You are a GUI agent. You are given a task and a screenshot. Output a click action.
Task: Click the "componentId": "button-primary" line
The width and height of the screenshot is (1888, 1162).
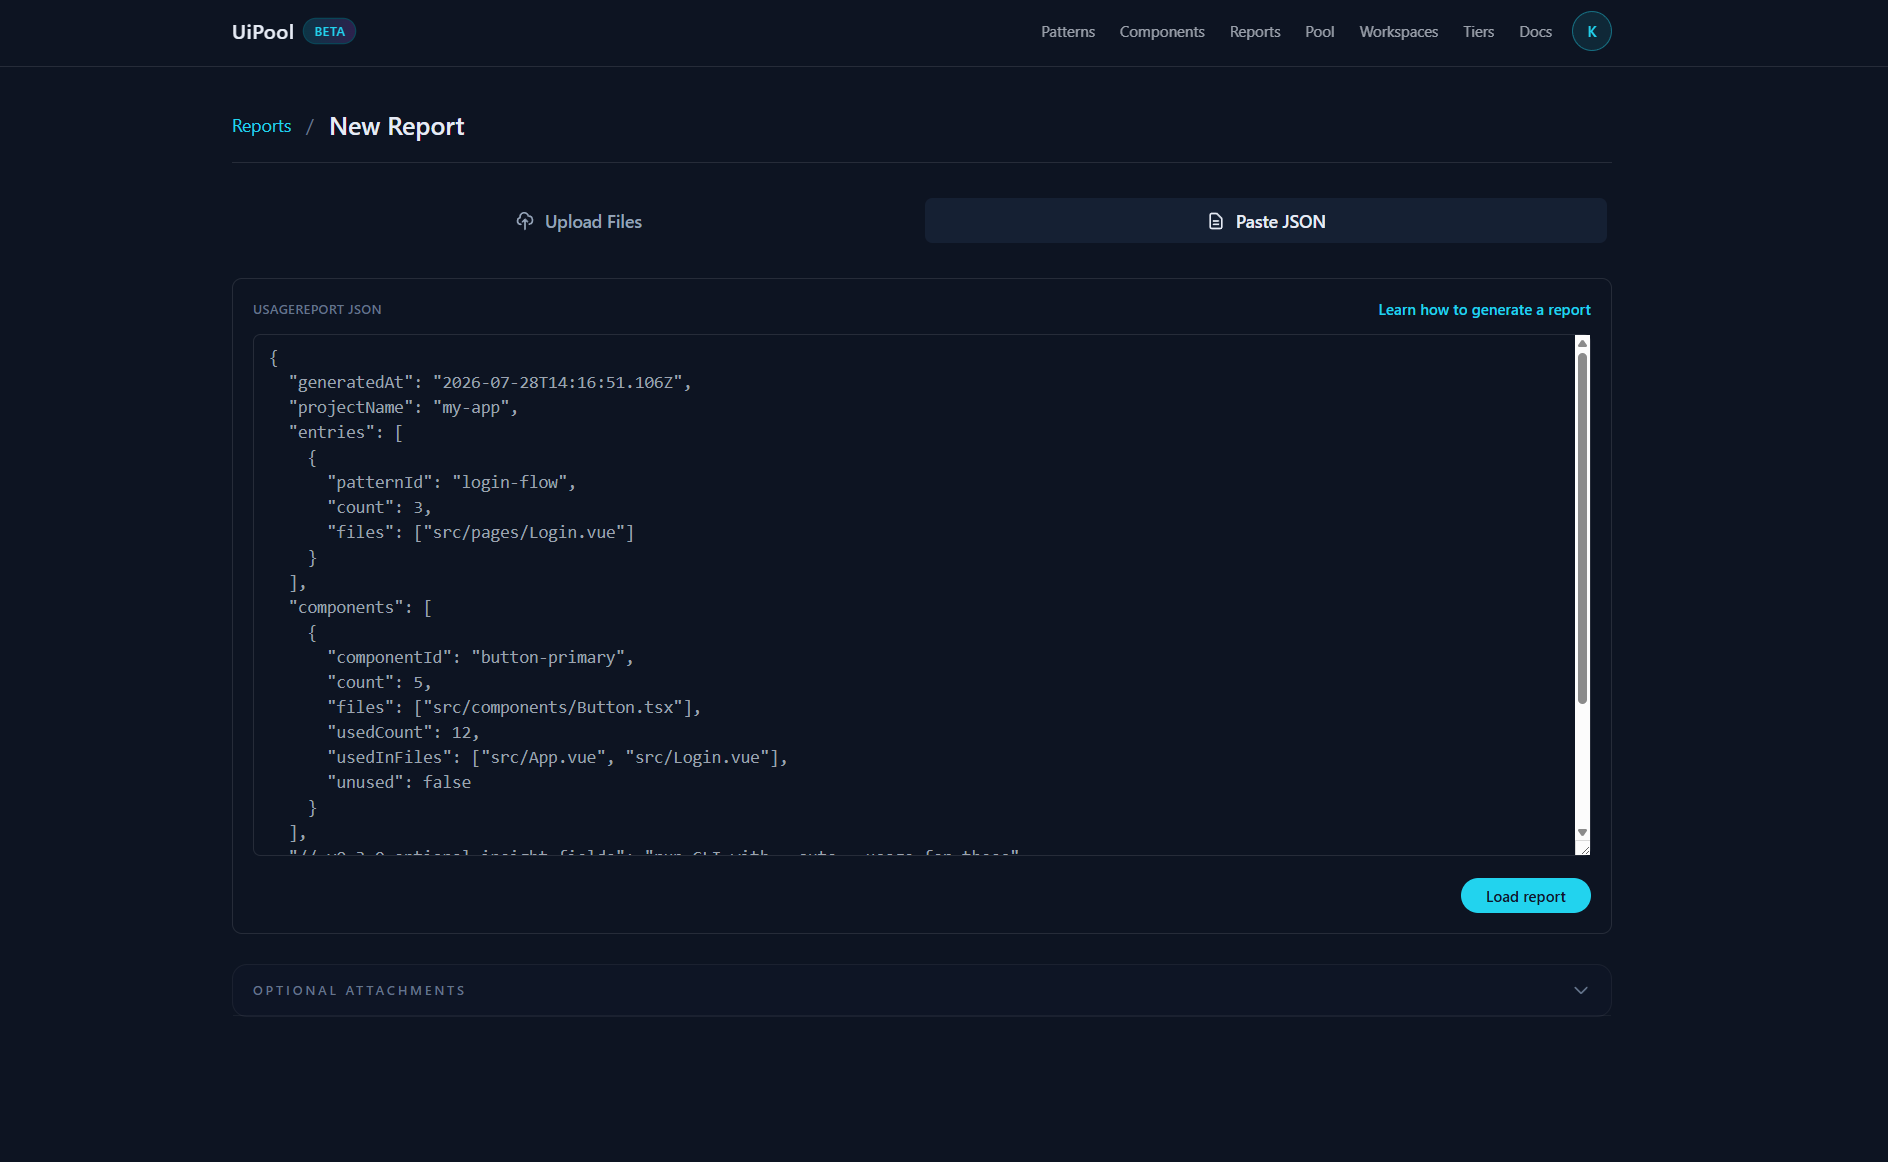click(481, 657)
